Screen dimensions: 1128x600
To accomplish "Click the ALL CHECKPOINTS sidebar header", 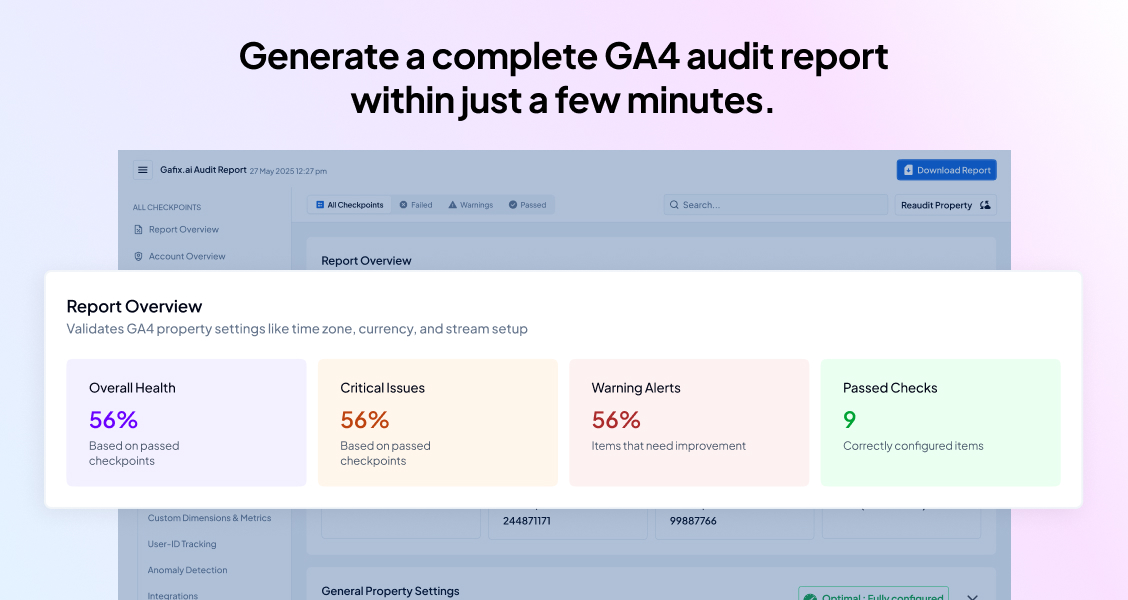I will pyautogui.click(x=167, y=207).
